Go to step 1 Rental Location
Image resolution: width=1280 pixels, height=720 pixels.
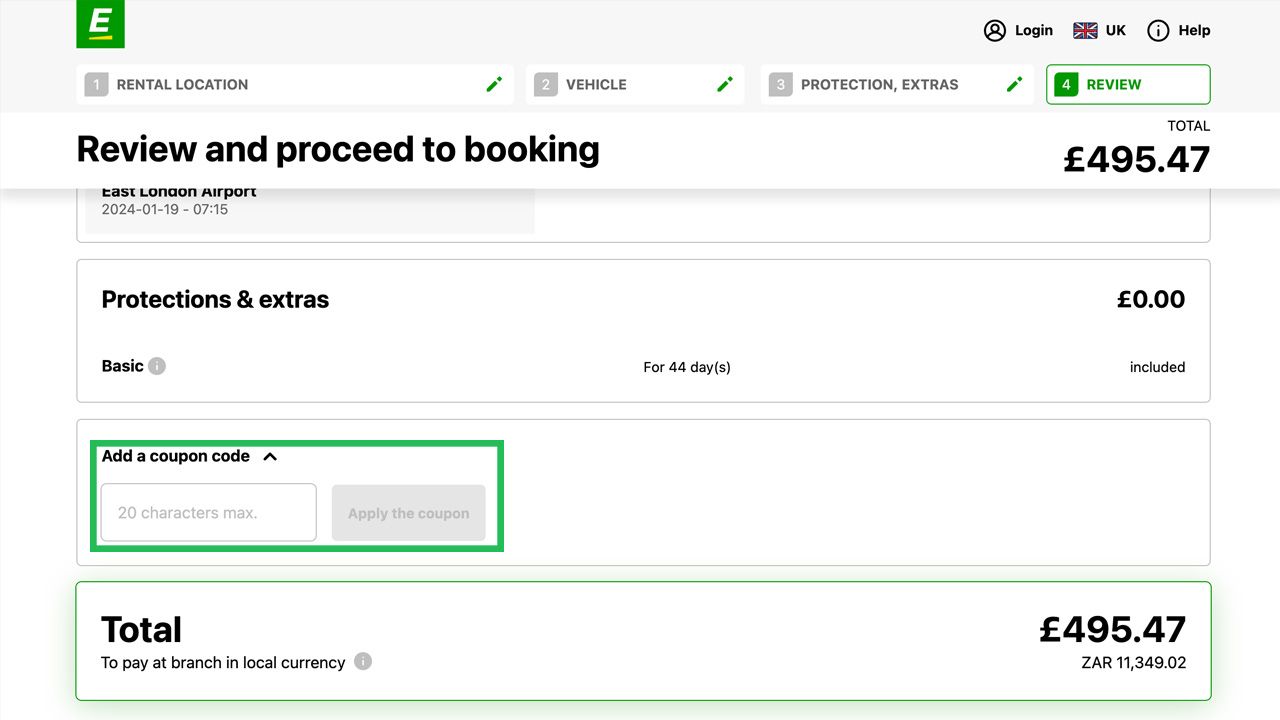coord(182,85)
